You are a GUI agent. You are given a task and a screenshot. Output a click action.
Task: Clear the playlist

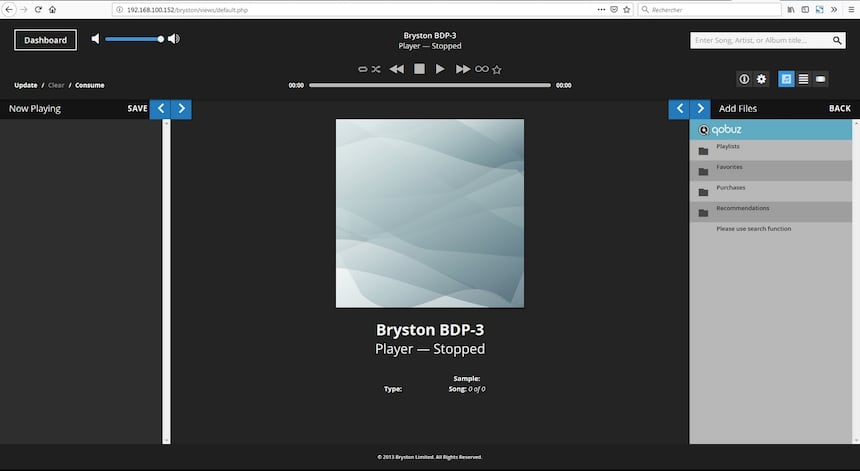(56, 85)
